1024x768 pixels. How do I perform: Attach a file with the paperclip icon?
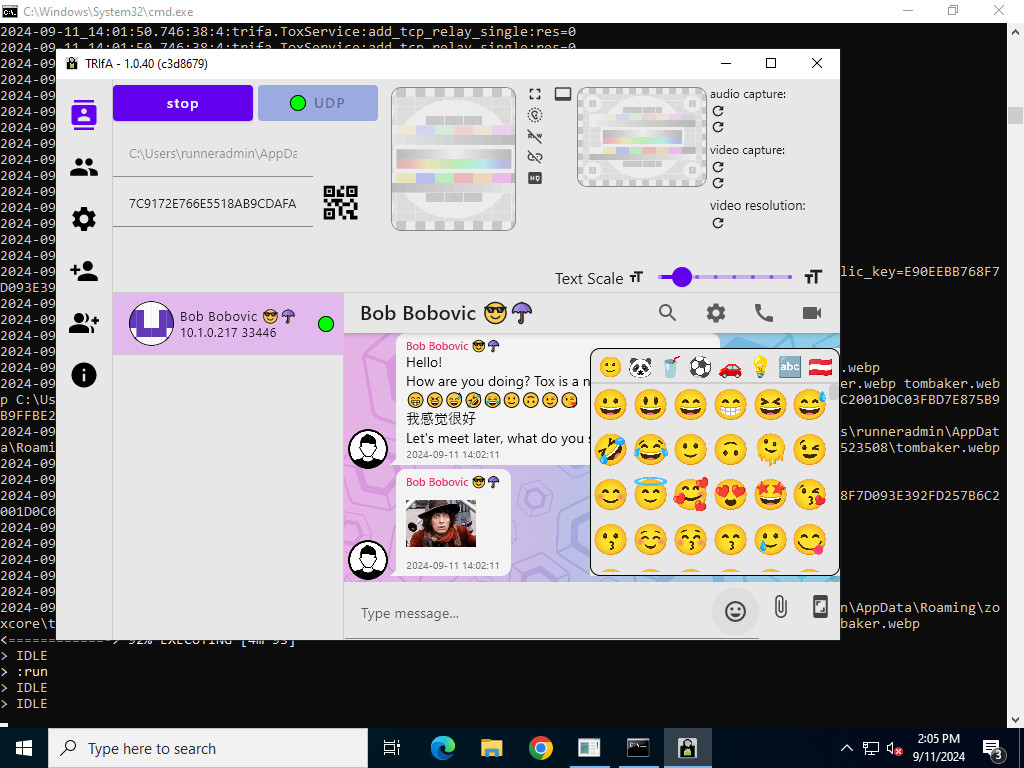click(x=780, y=607)
